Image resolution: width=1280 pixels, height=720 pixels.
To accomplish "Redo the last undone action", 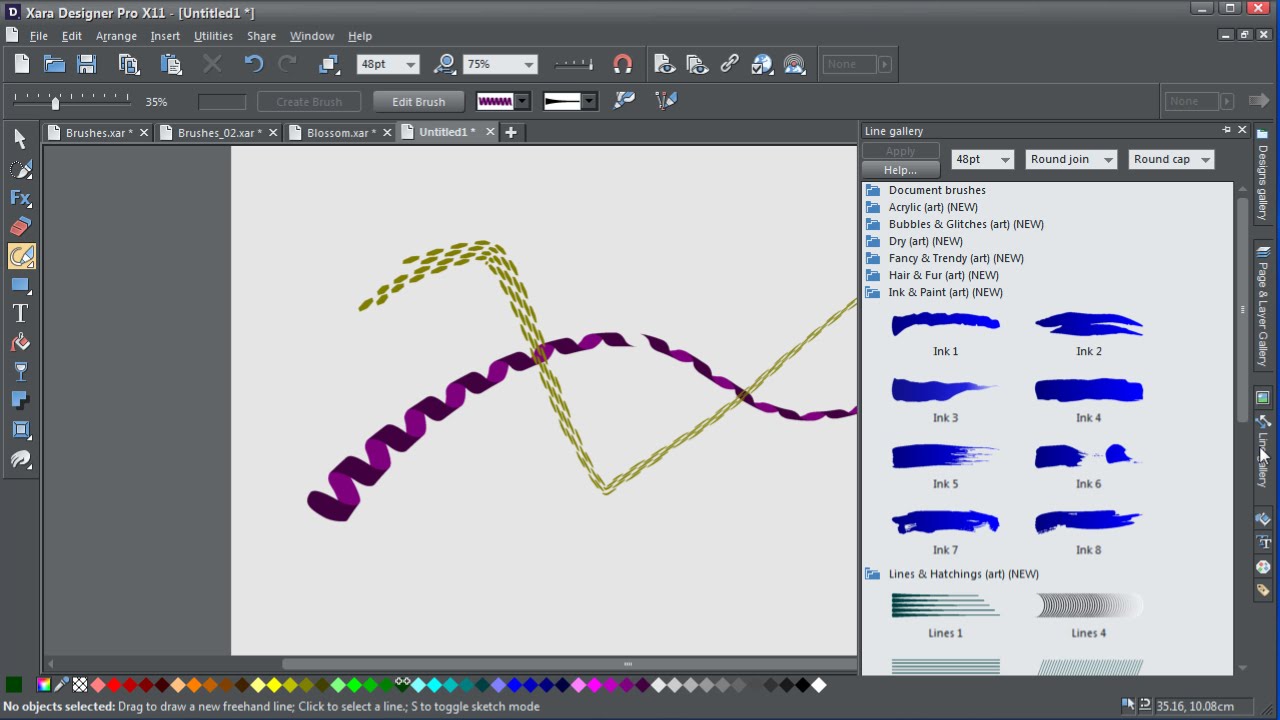I will pyautogui.click(x=287, y=64).
